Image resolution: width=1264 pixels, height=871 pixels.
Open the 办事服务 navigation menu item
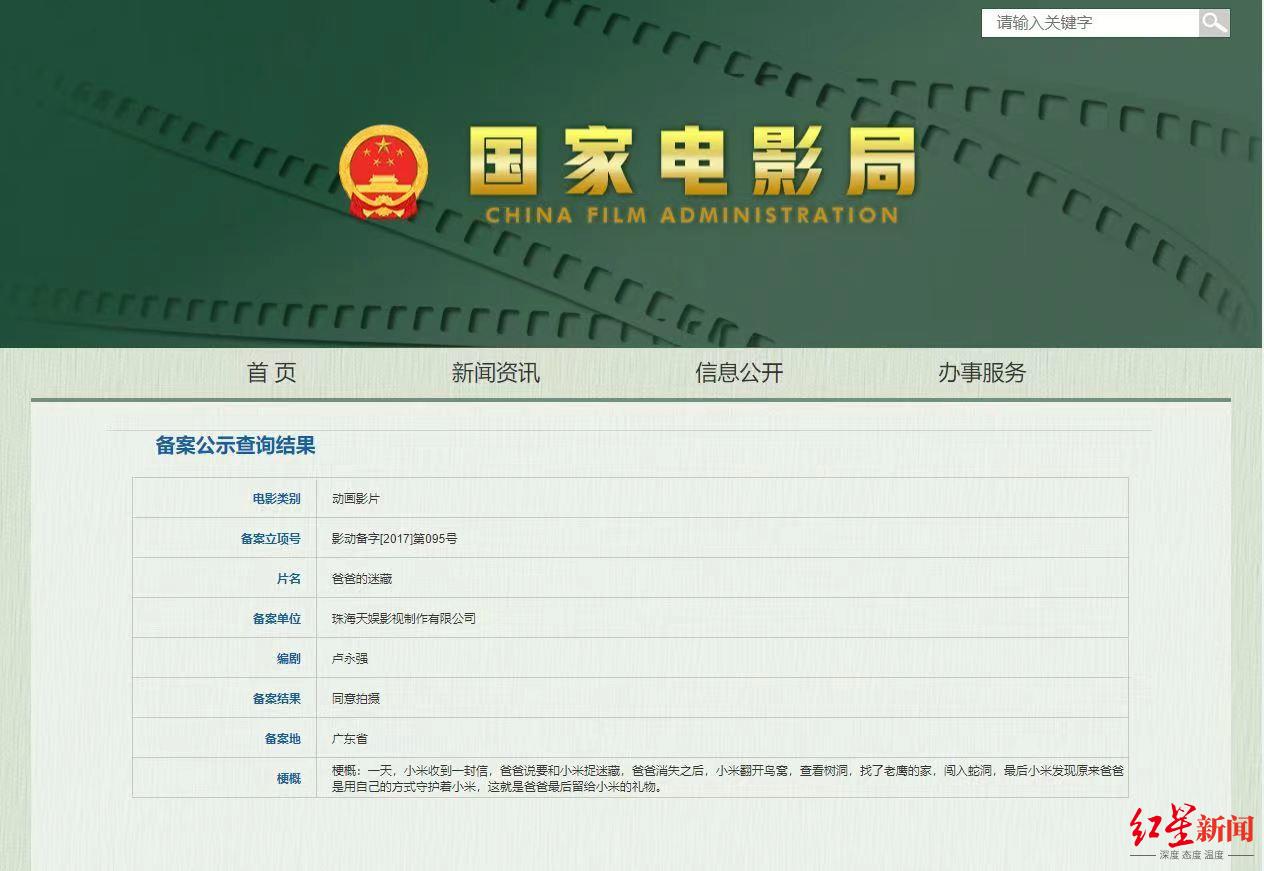point(982,373)
